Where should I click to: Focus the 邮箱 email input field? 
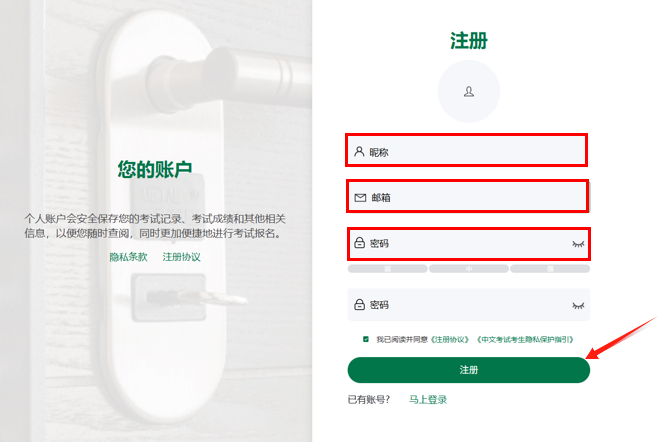click(467, 197)
